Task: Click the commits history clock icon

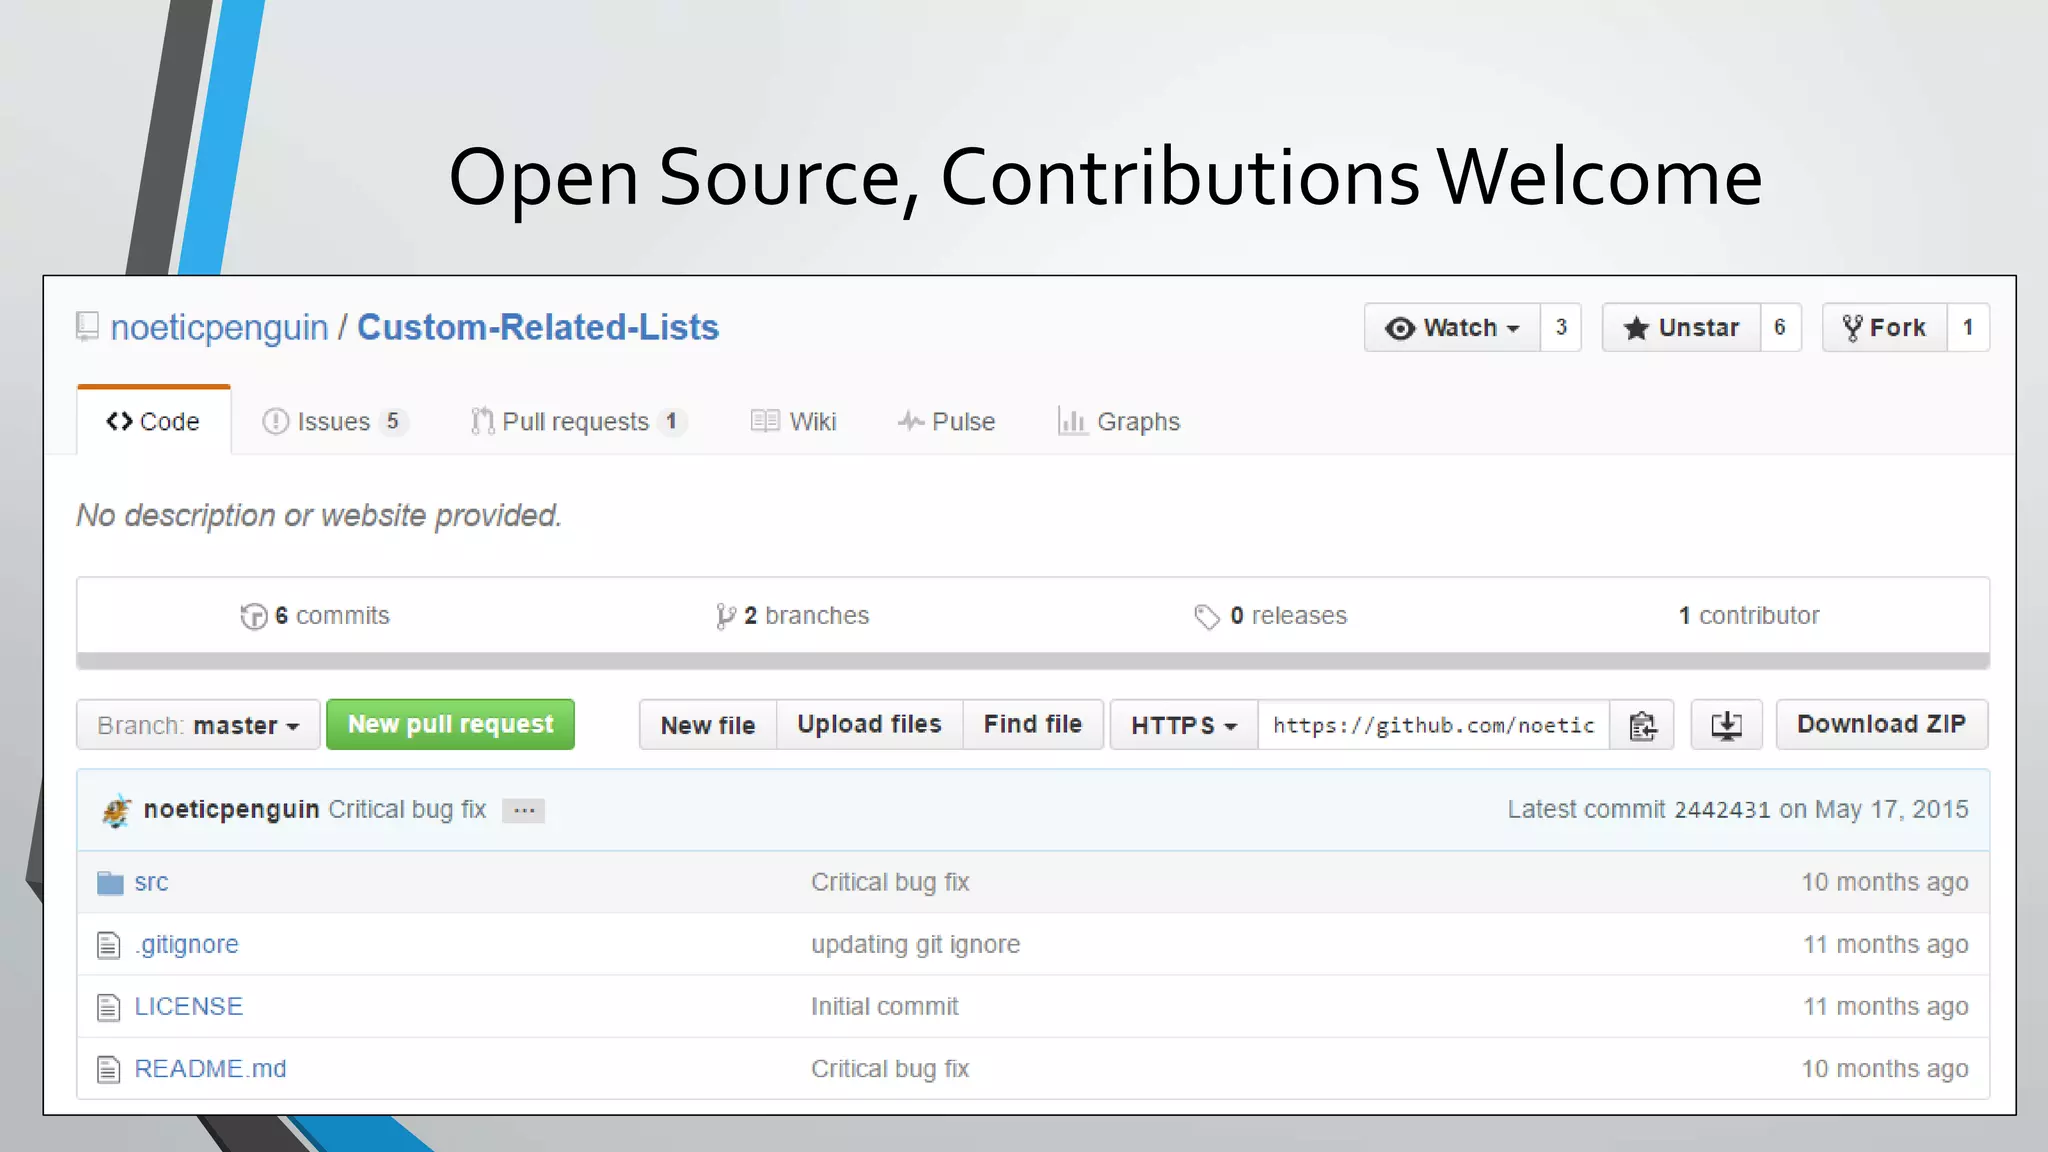Action: pos(254,616)
